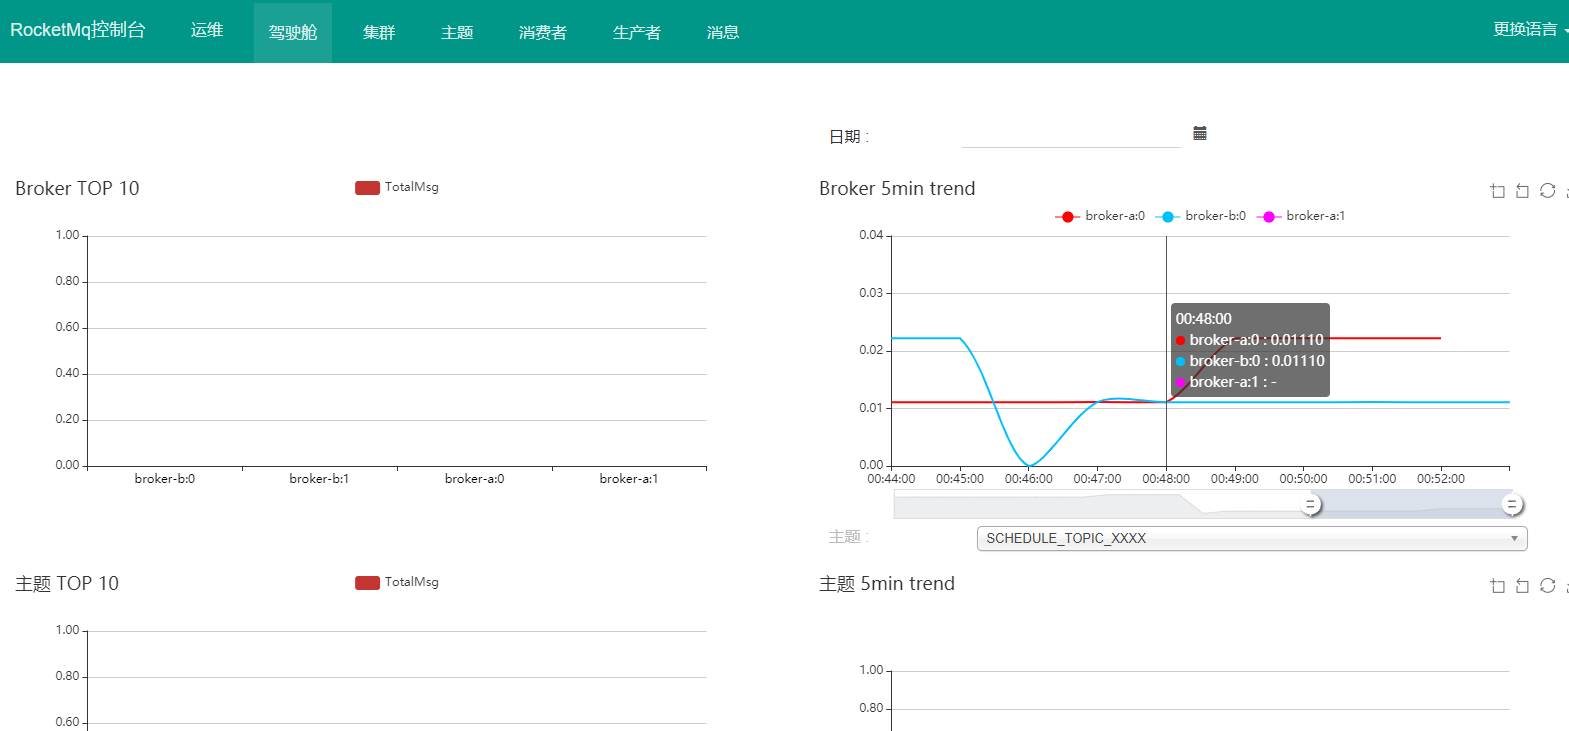Click the left data zoom slider handle

[1311, 505]
